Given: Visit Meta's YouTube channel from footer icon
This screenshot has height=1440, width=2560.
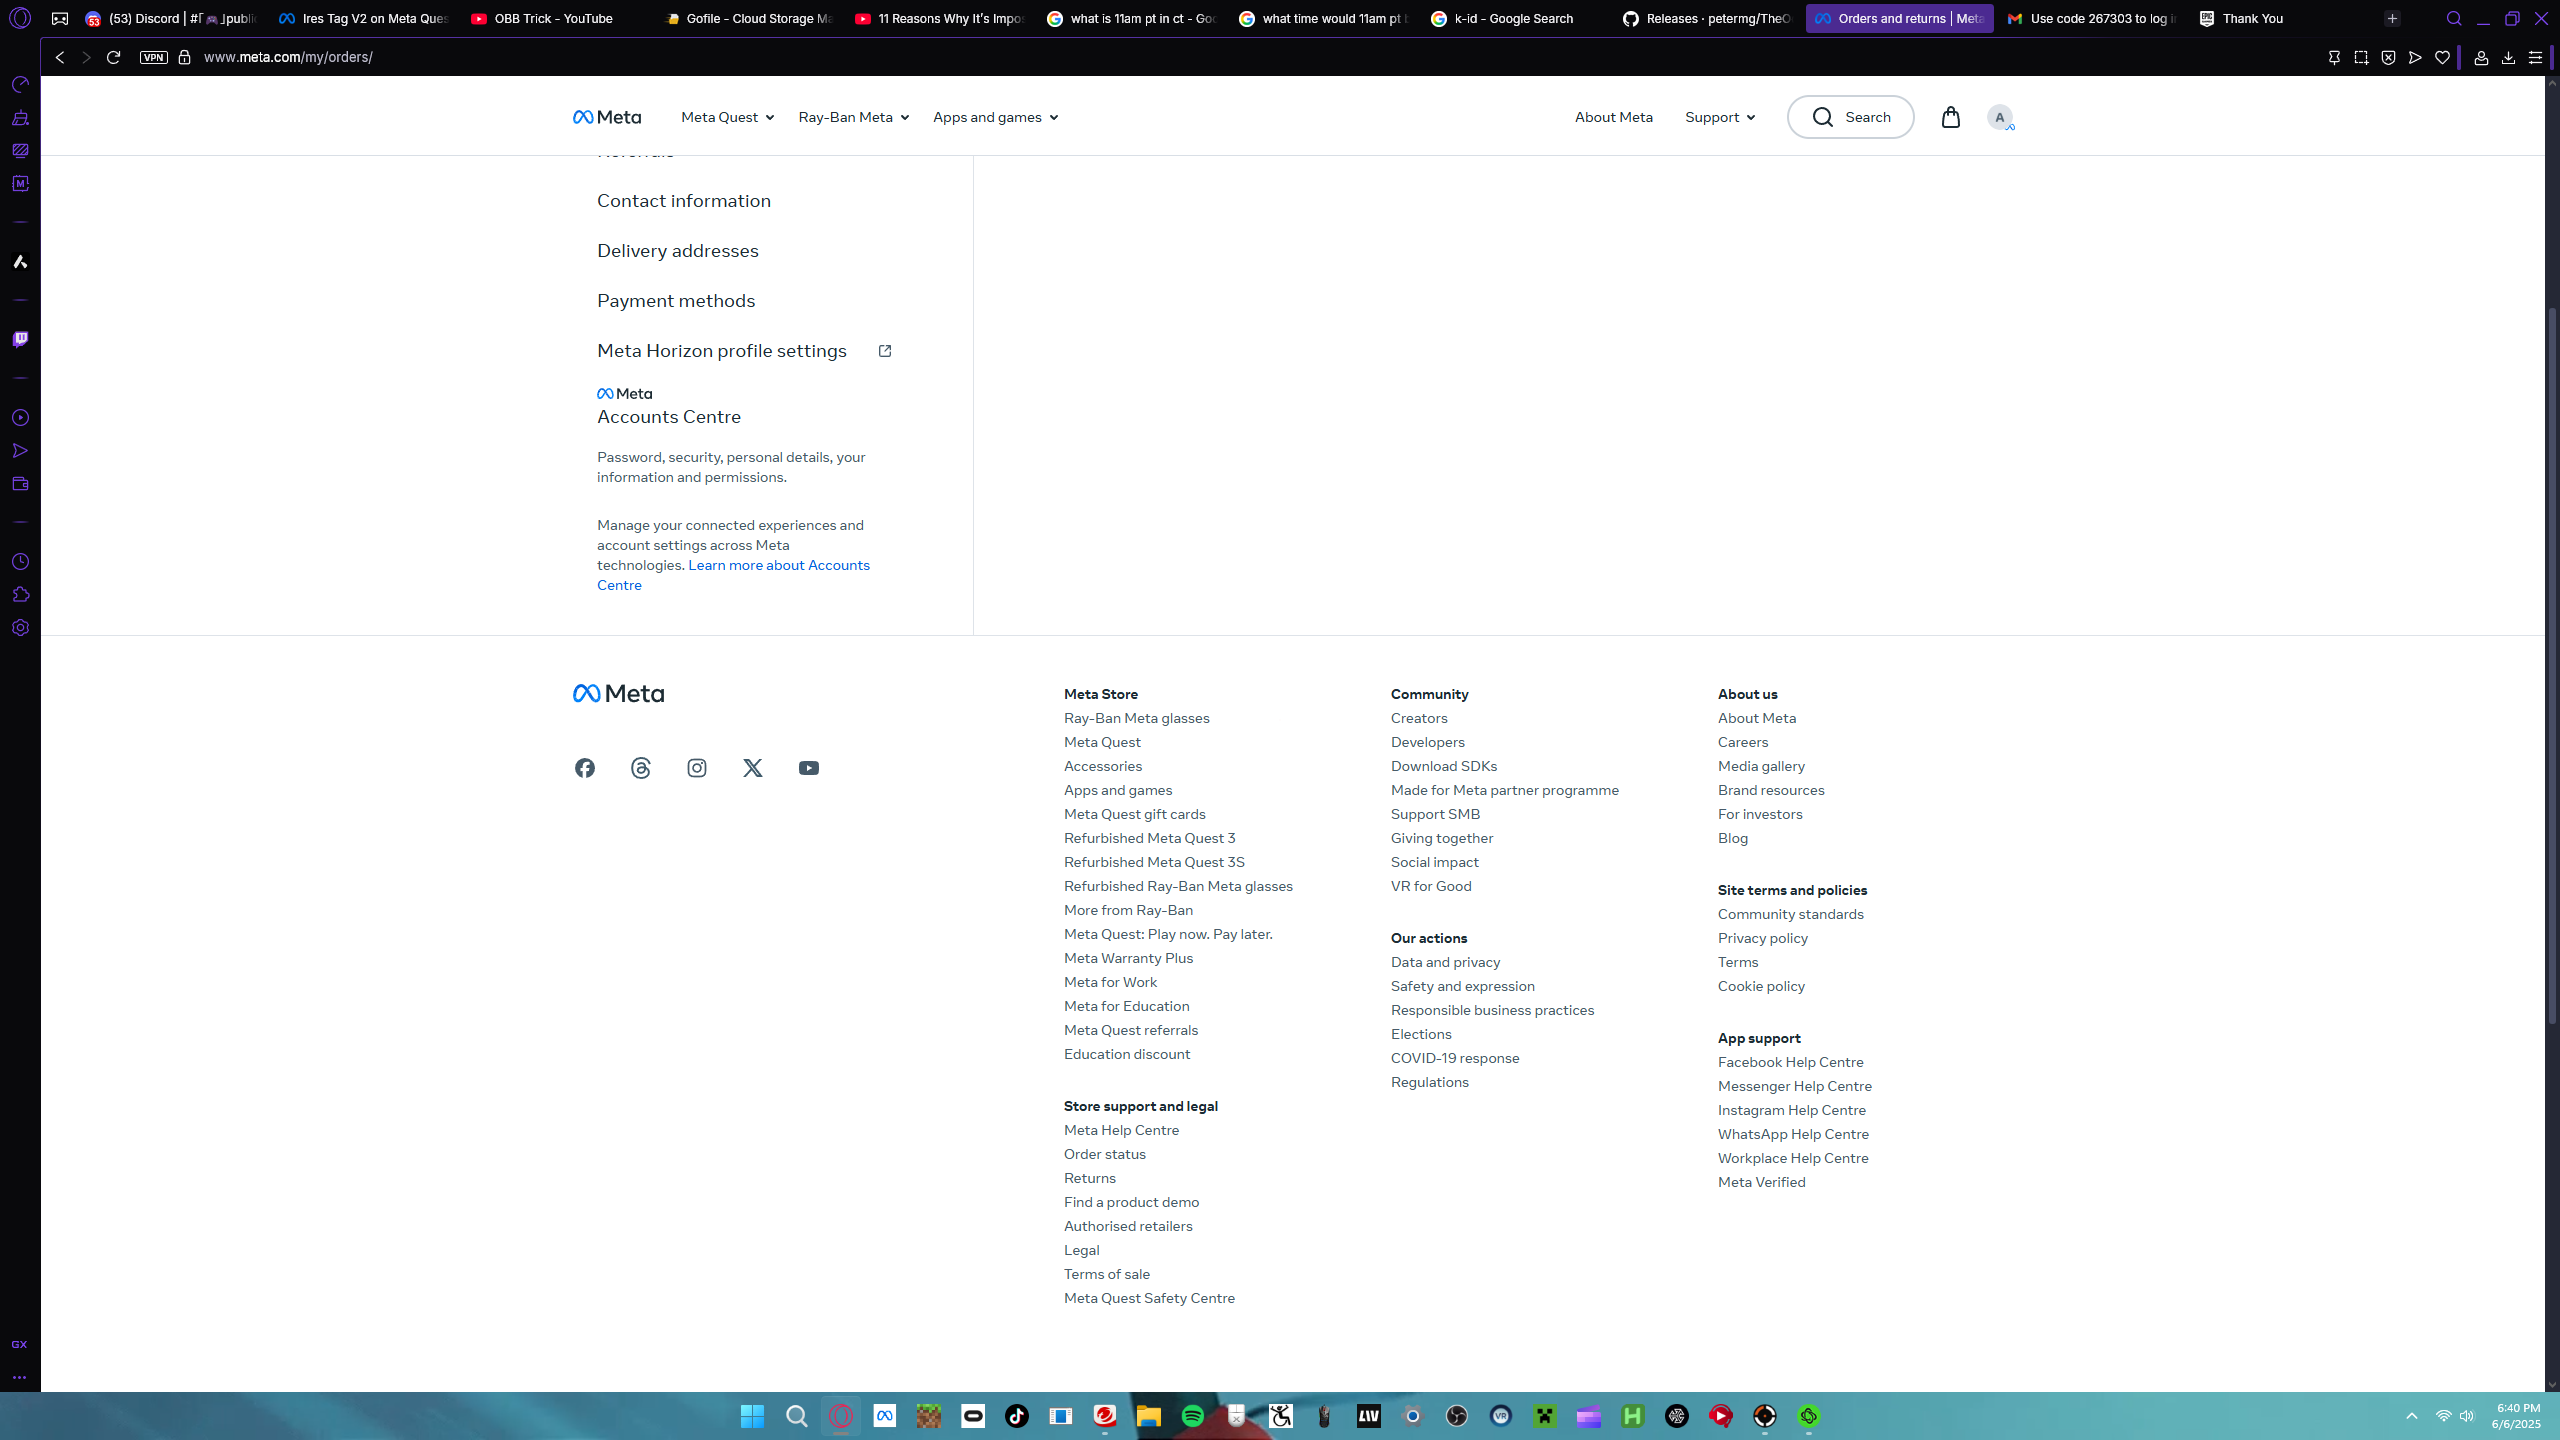Looking at the screenshot, I should (x=809, y=768).
